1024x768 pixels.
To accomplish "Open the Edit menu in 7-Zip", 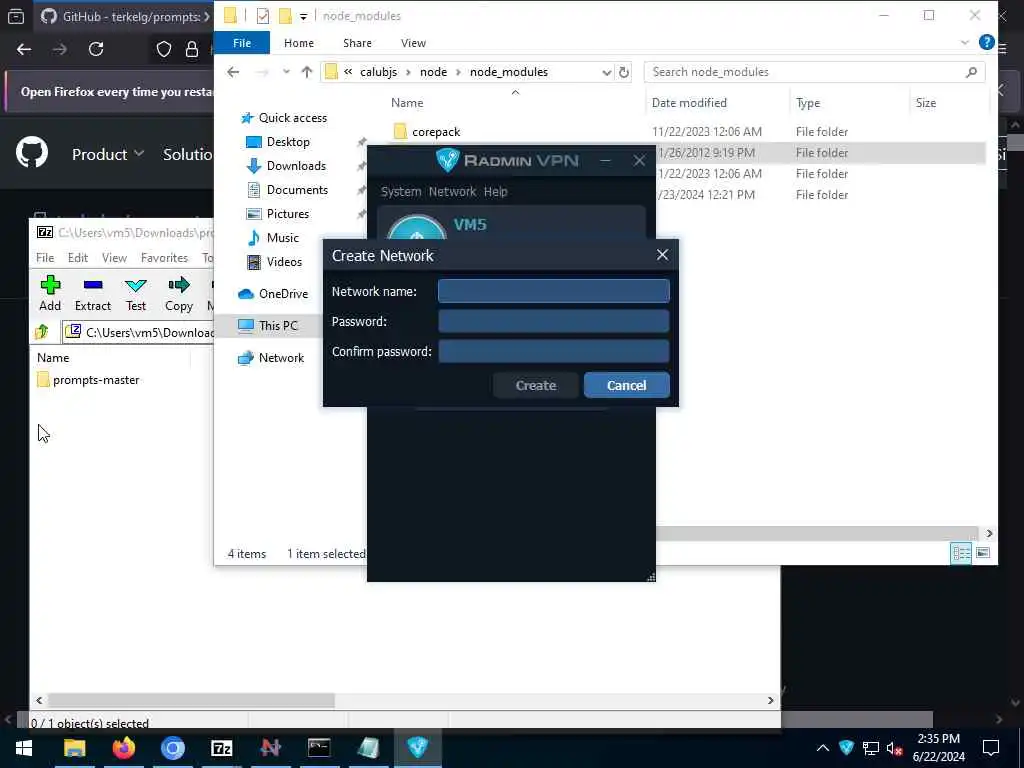I will coord(78,258).
